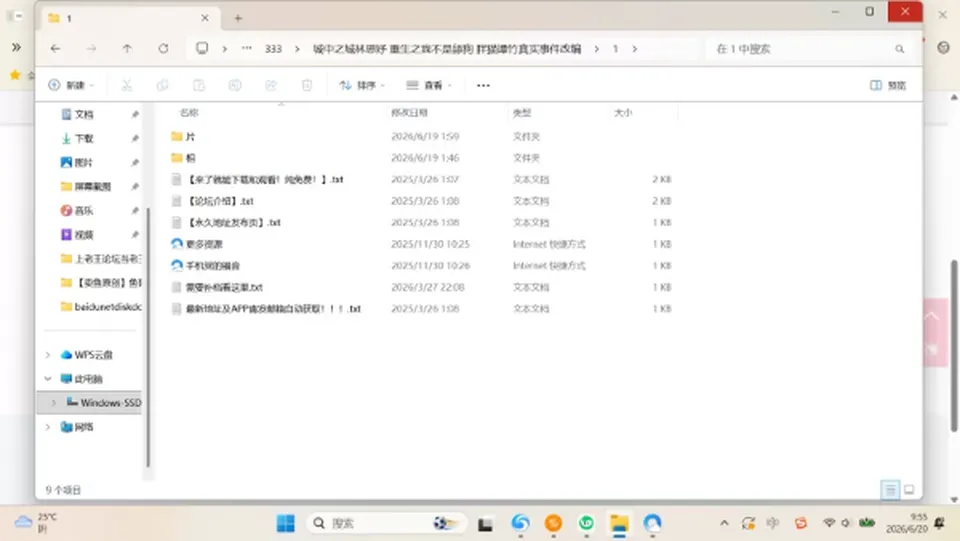
Task: Open the 排序 (Sort) dropdown
Action: click(x=362, y=85)
